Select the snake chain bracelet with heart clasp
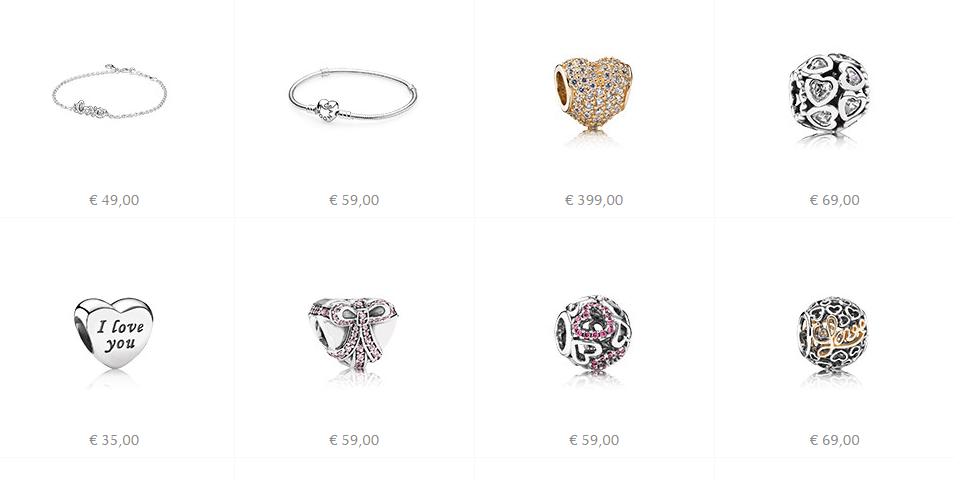 click(x=353, y=95)
